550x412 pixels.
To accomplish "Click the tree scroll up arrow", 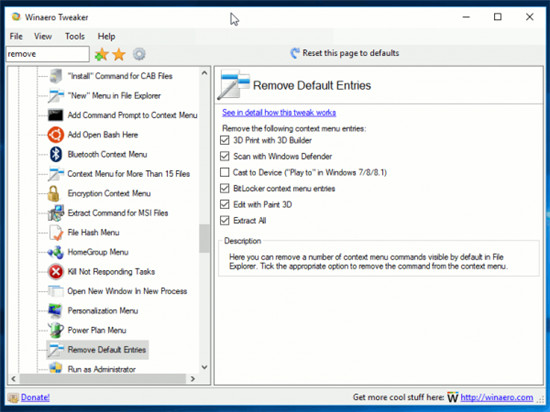I will (204, 73).
